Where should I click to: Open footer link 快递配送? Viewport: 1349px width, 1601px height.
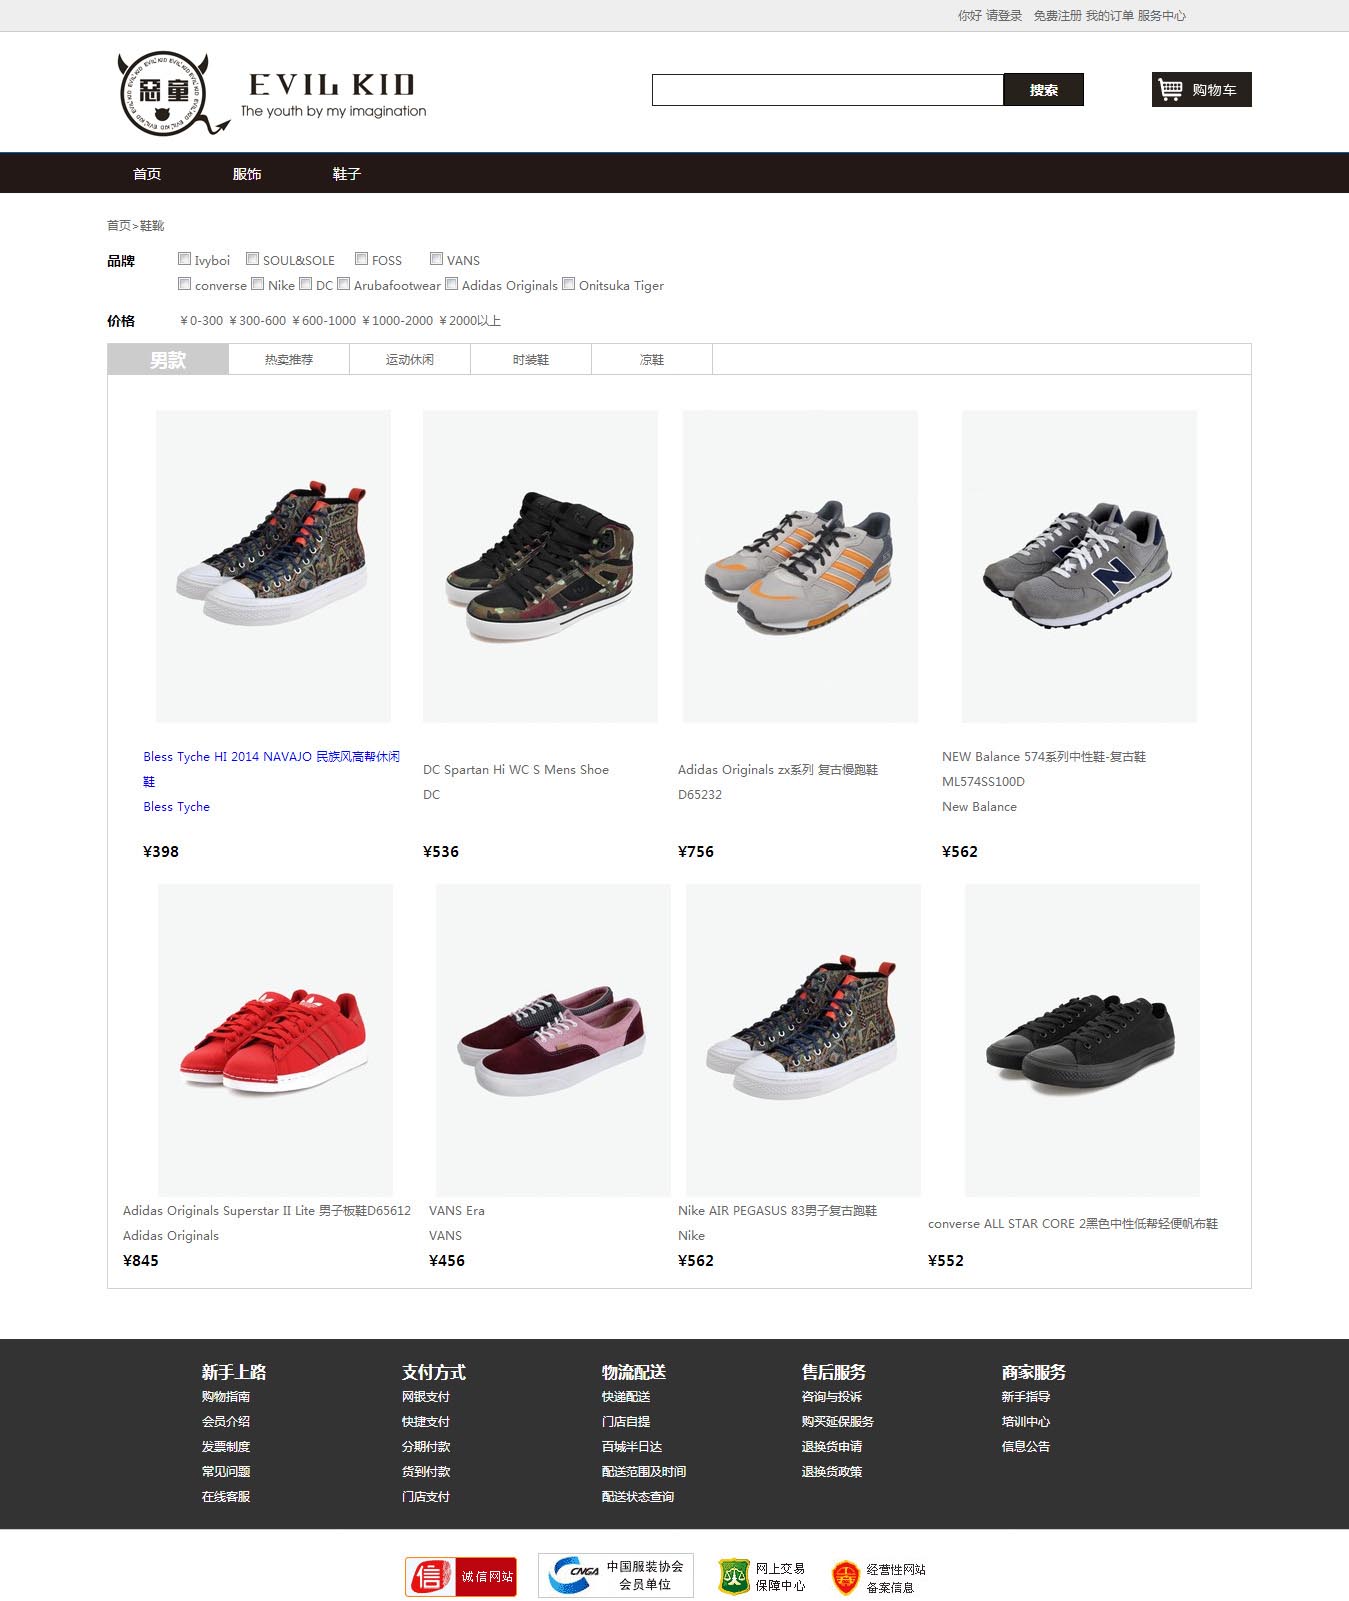click(x=626, y=1397)
